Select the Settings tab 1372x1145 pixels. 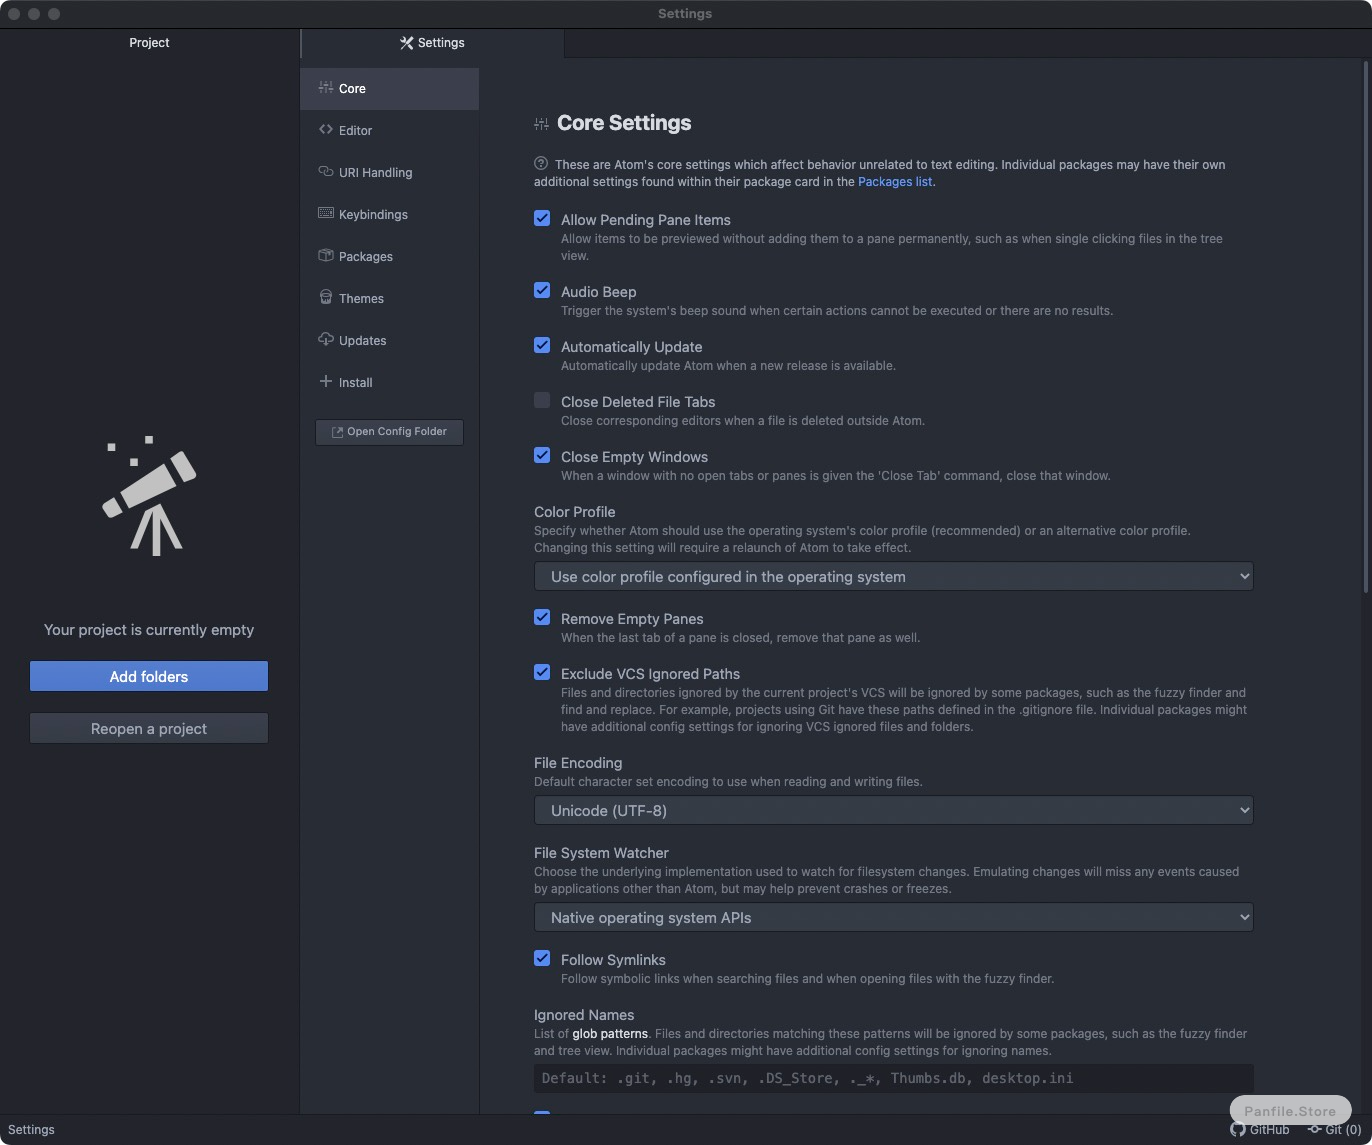(432, 43)
